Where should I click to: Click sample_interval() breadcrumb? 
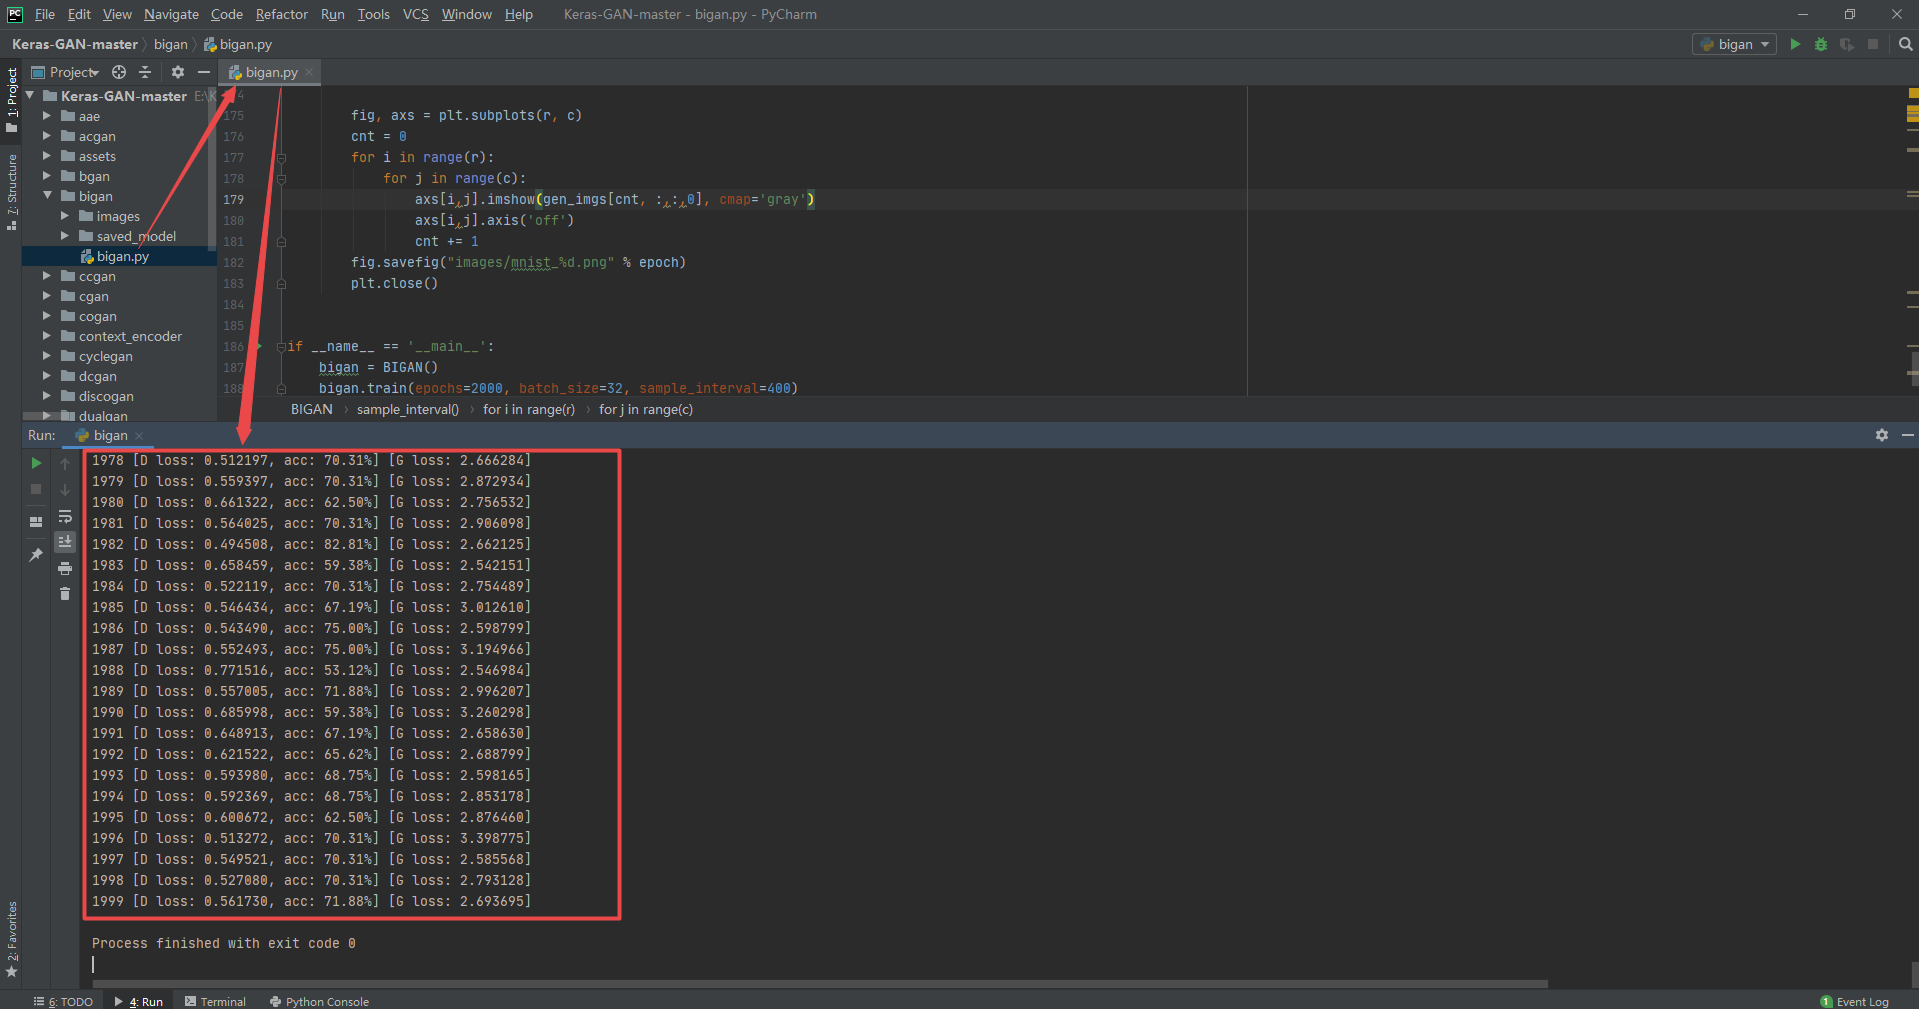(x=407, y=409)
